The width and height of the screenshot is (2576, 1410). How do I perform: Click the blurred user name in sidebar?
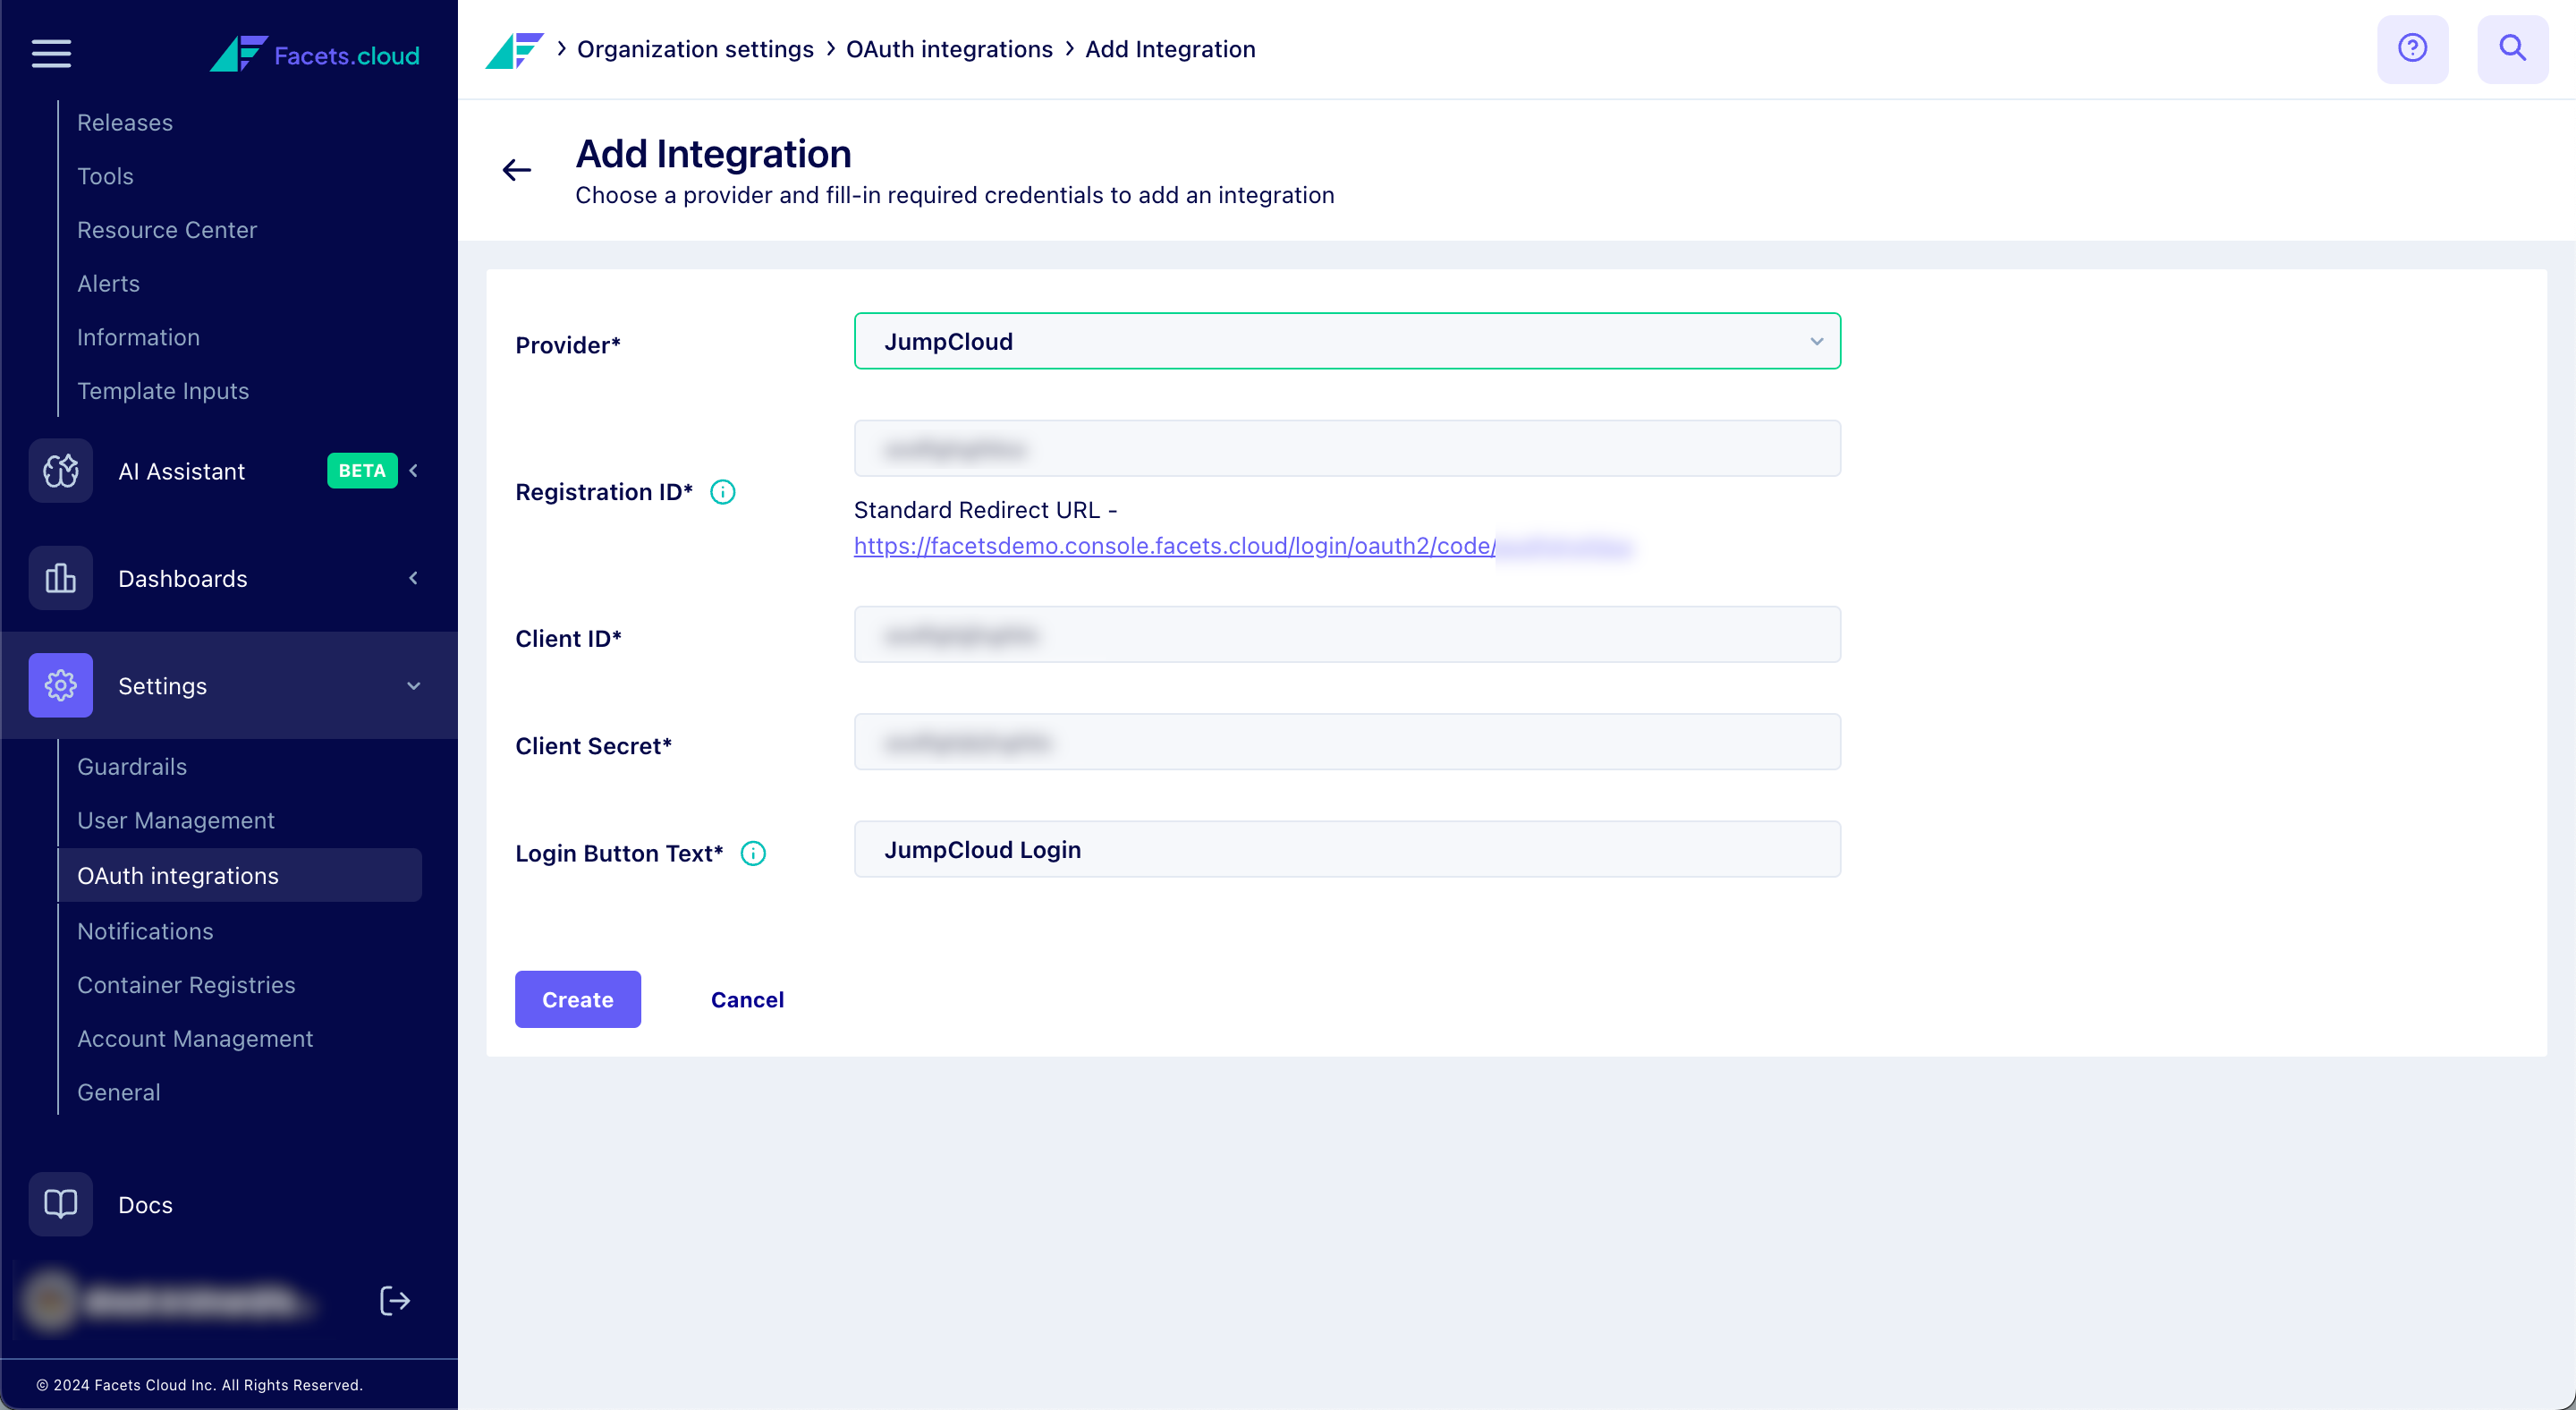(196, 1301)
